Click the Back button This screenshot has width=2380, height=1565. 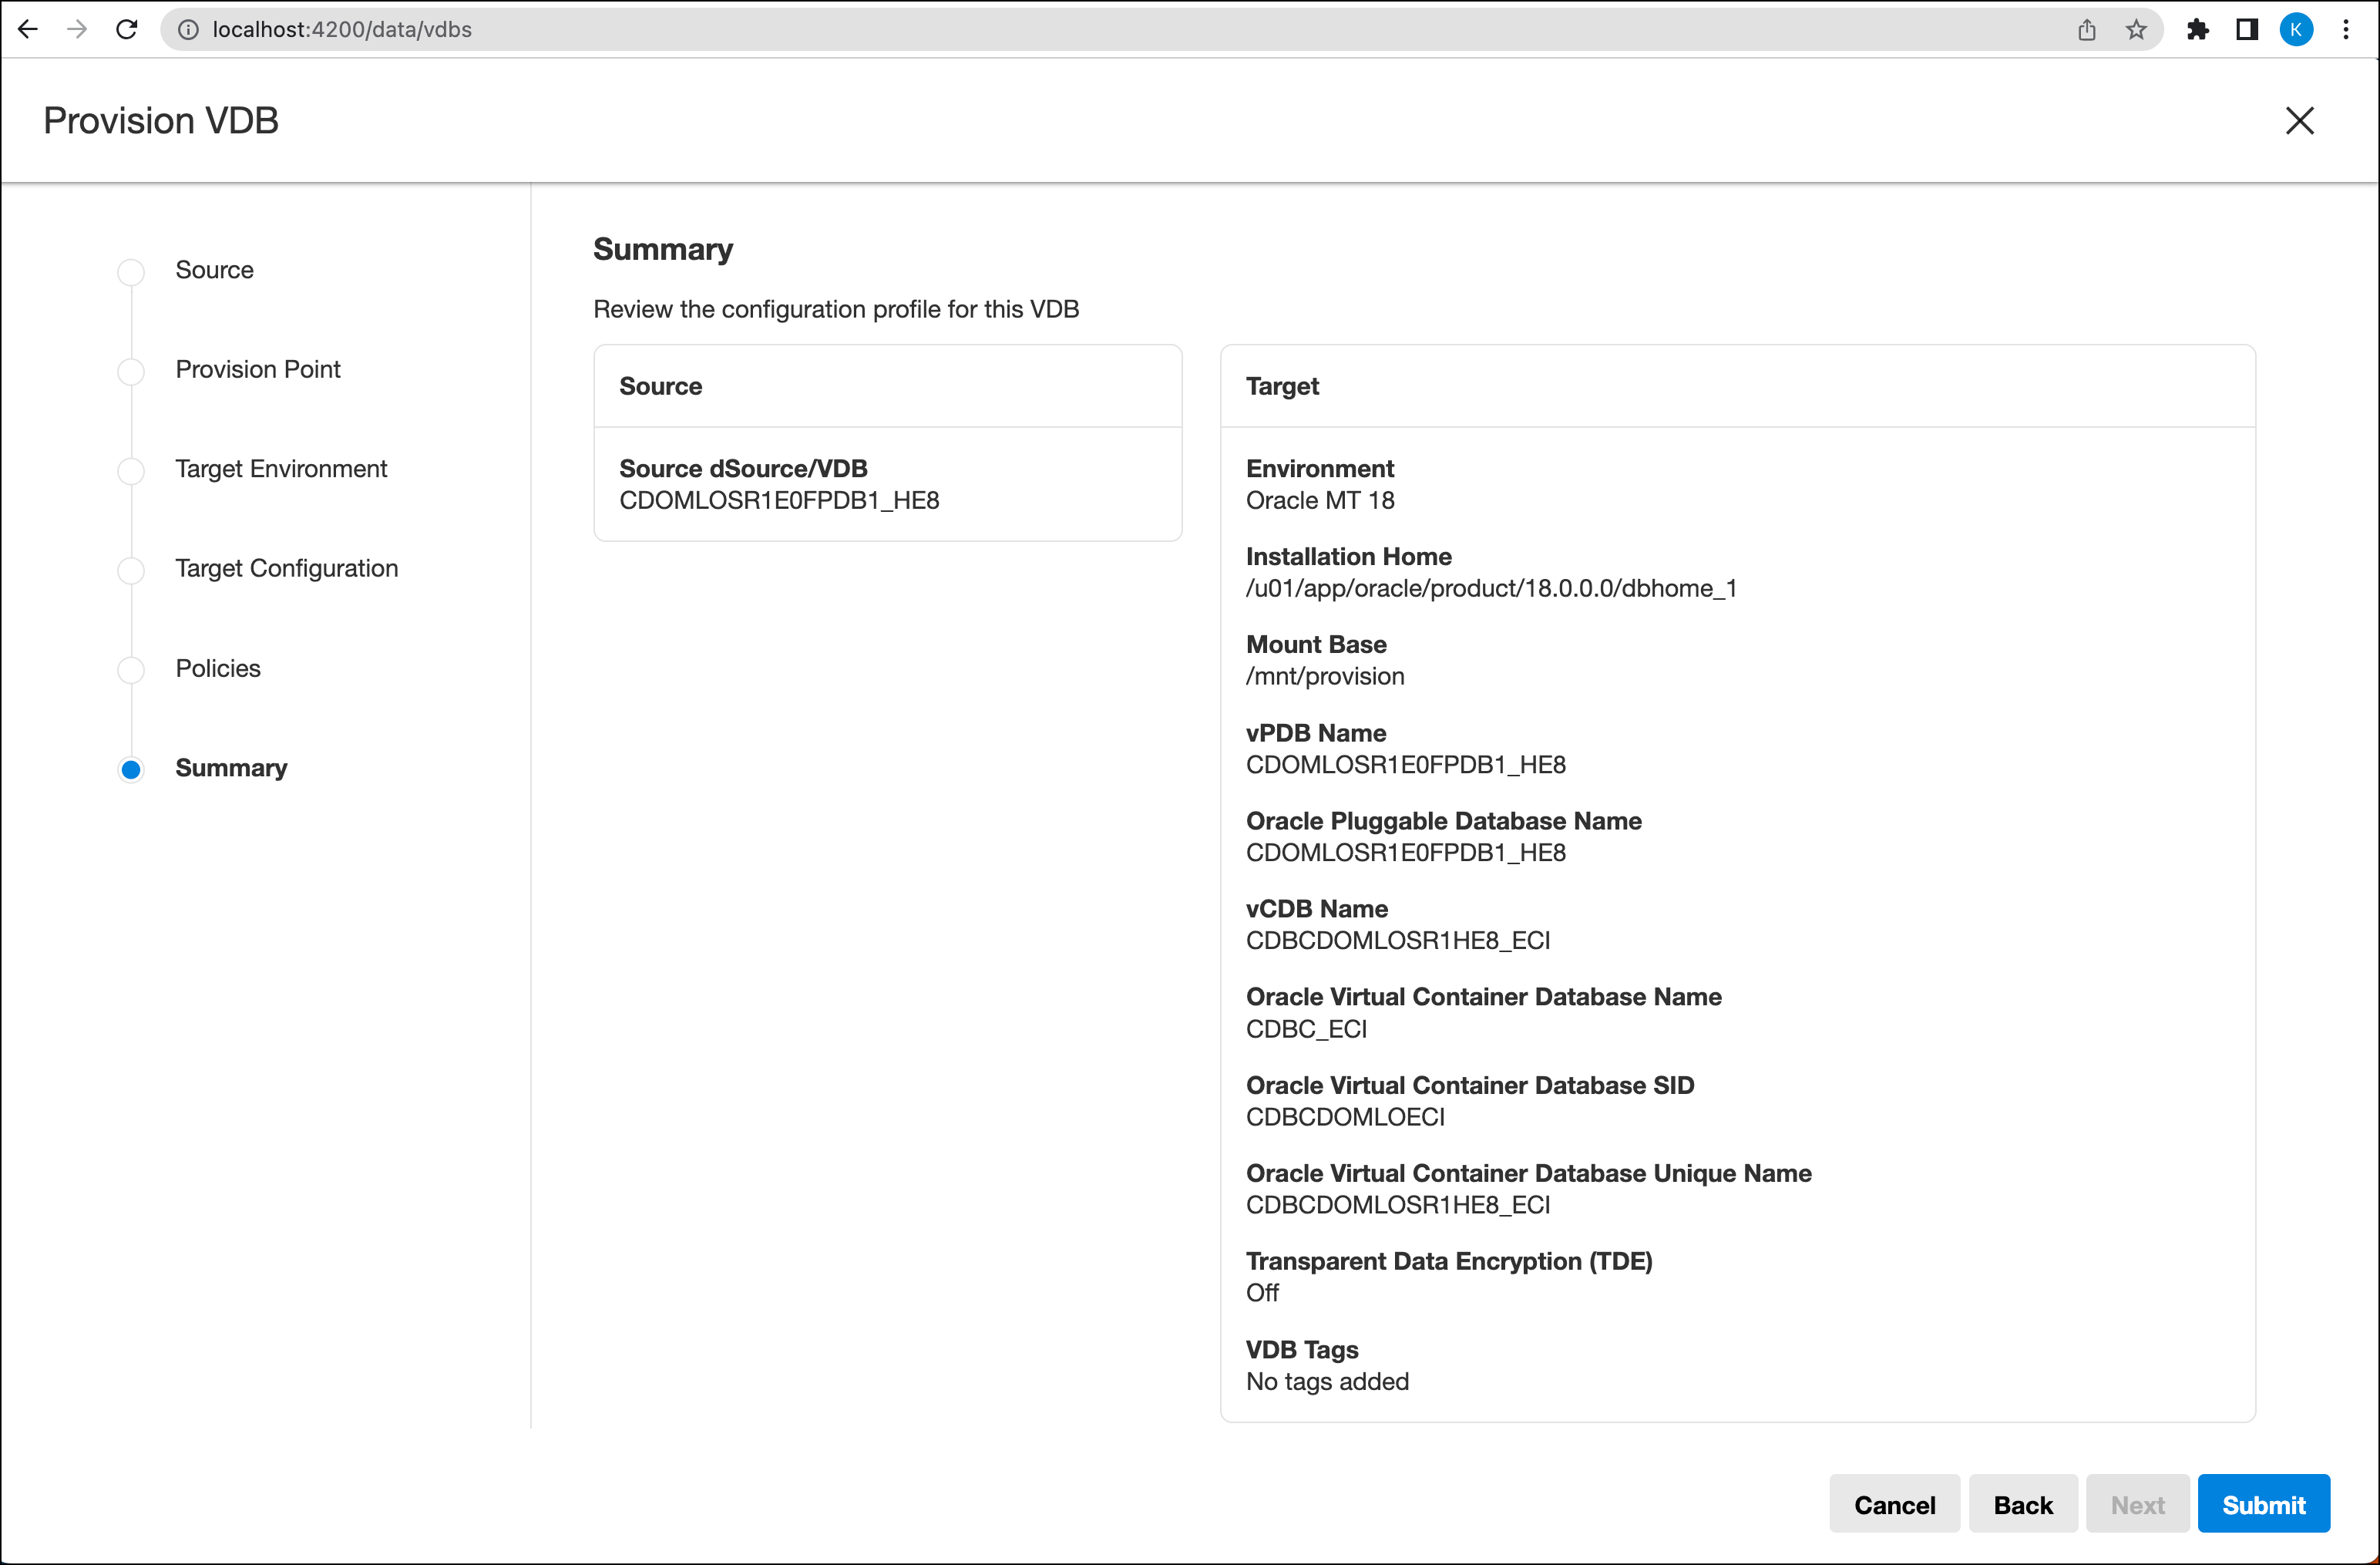[2022, 1504]
